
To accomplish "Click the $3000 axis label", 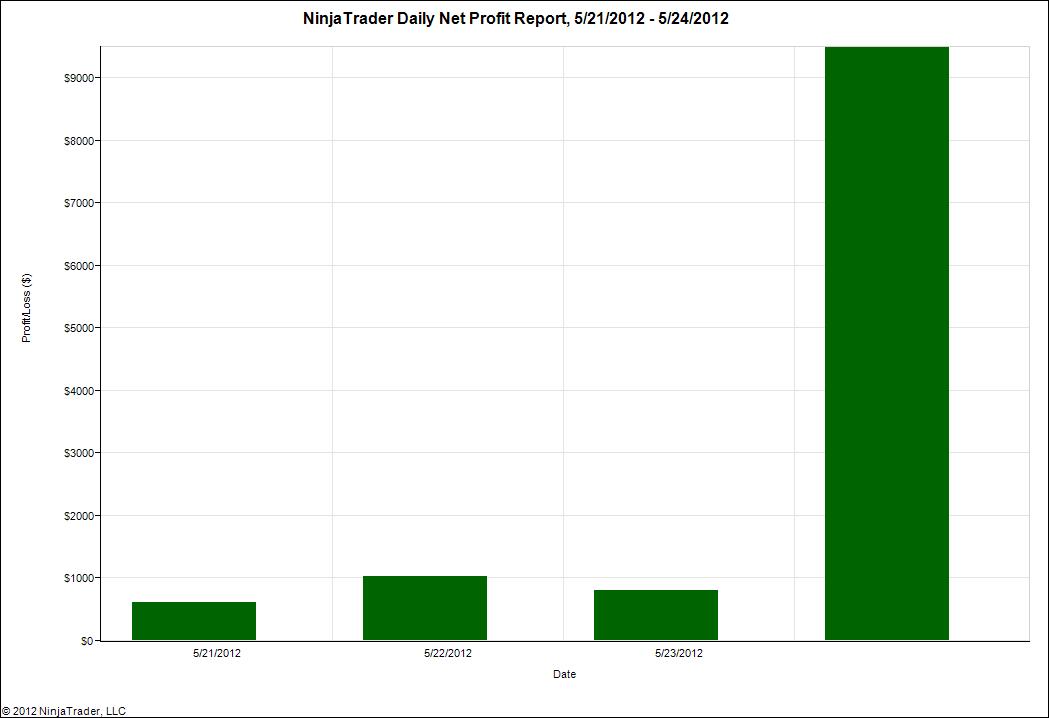I will click(79, 453).
